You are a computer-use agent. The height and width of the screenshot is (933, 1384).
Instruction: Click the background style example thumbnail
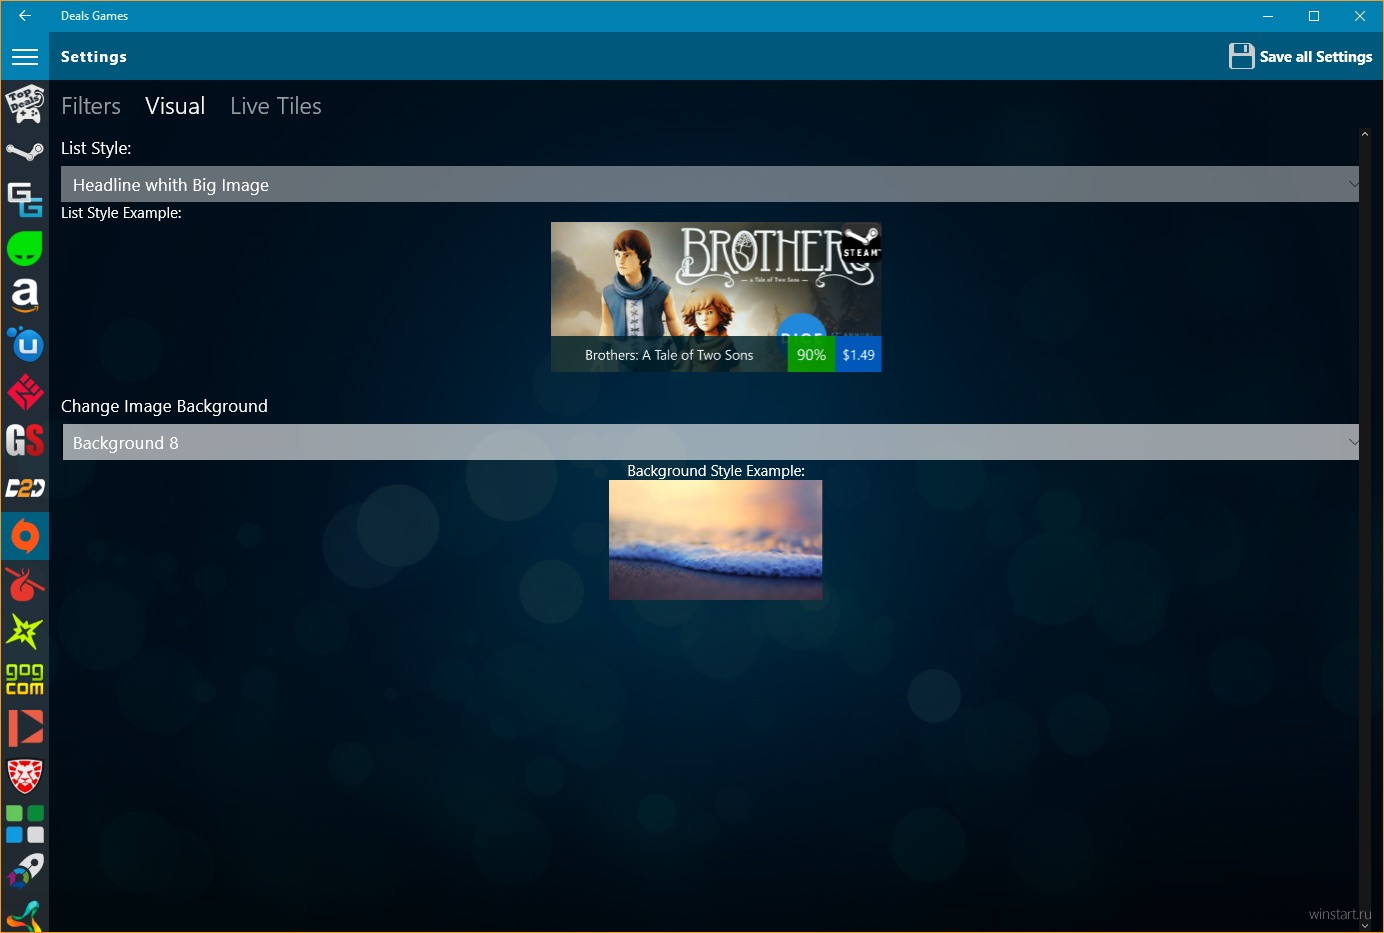715,540
